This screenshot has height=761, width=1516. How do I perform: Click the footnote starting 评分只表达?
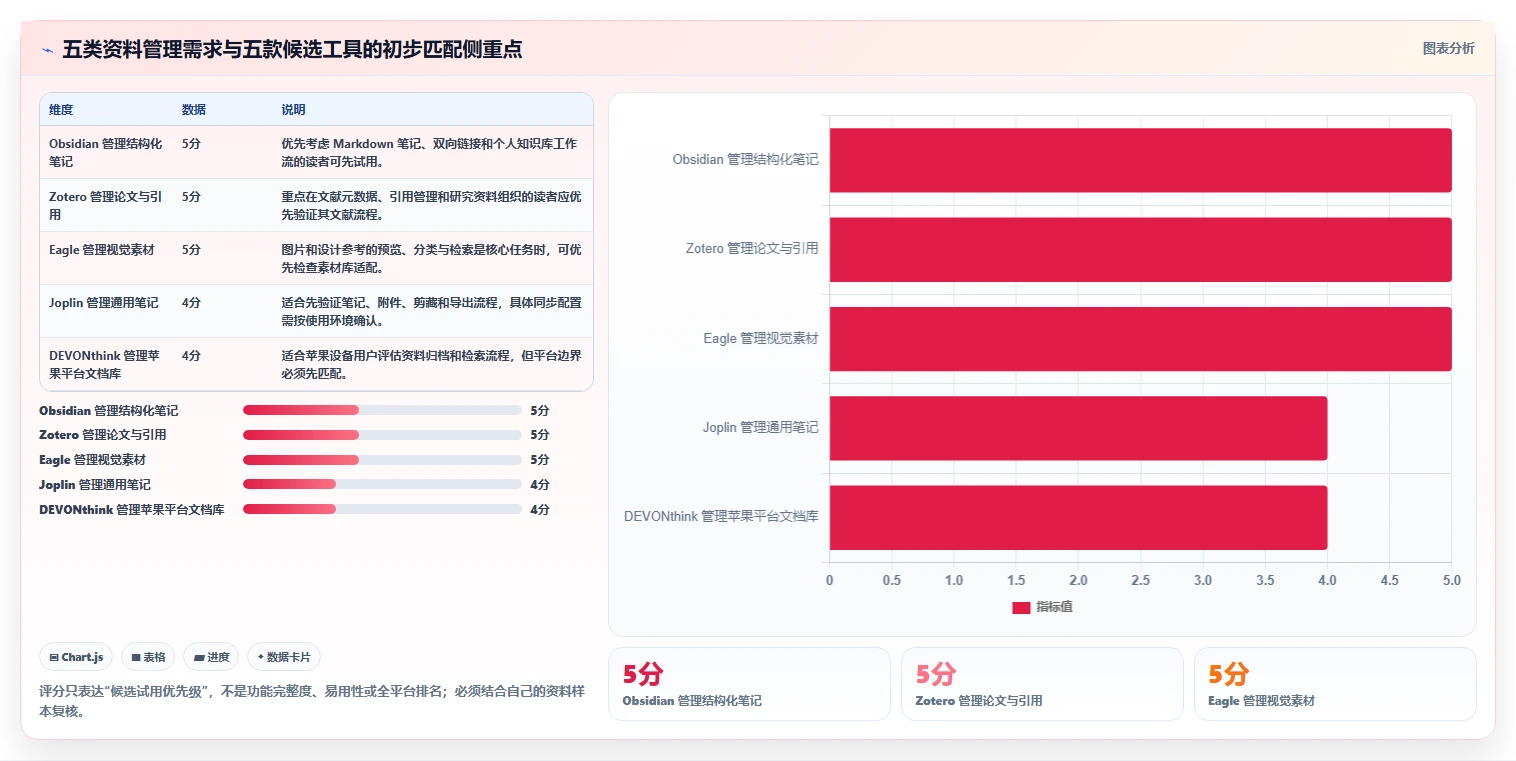click(311, 702)
